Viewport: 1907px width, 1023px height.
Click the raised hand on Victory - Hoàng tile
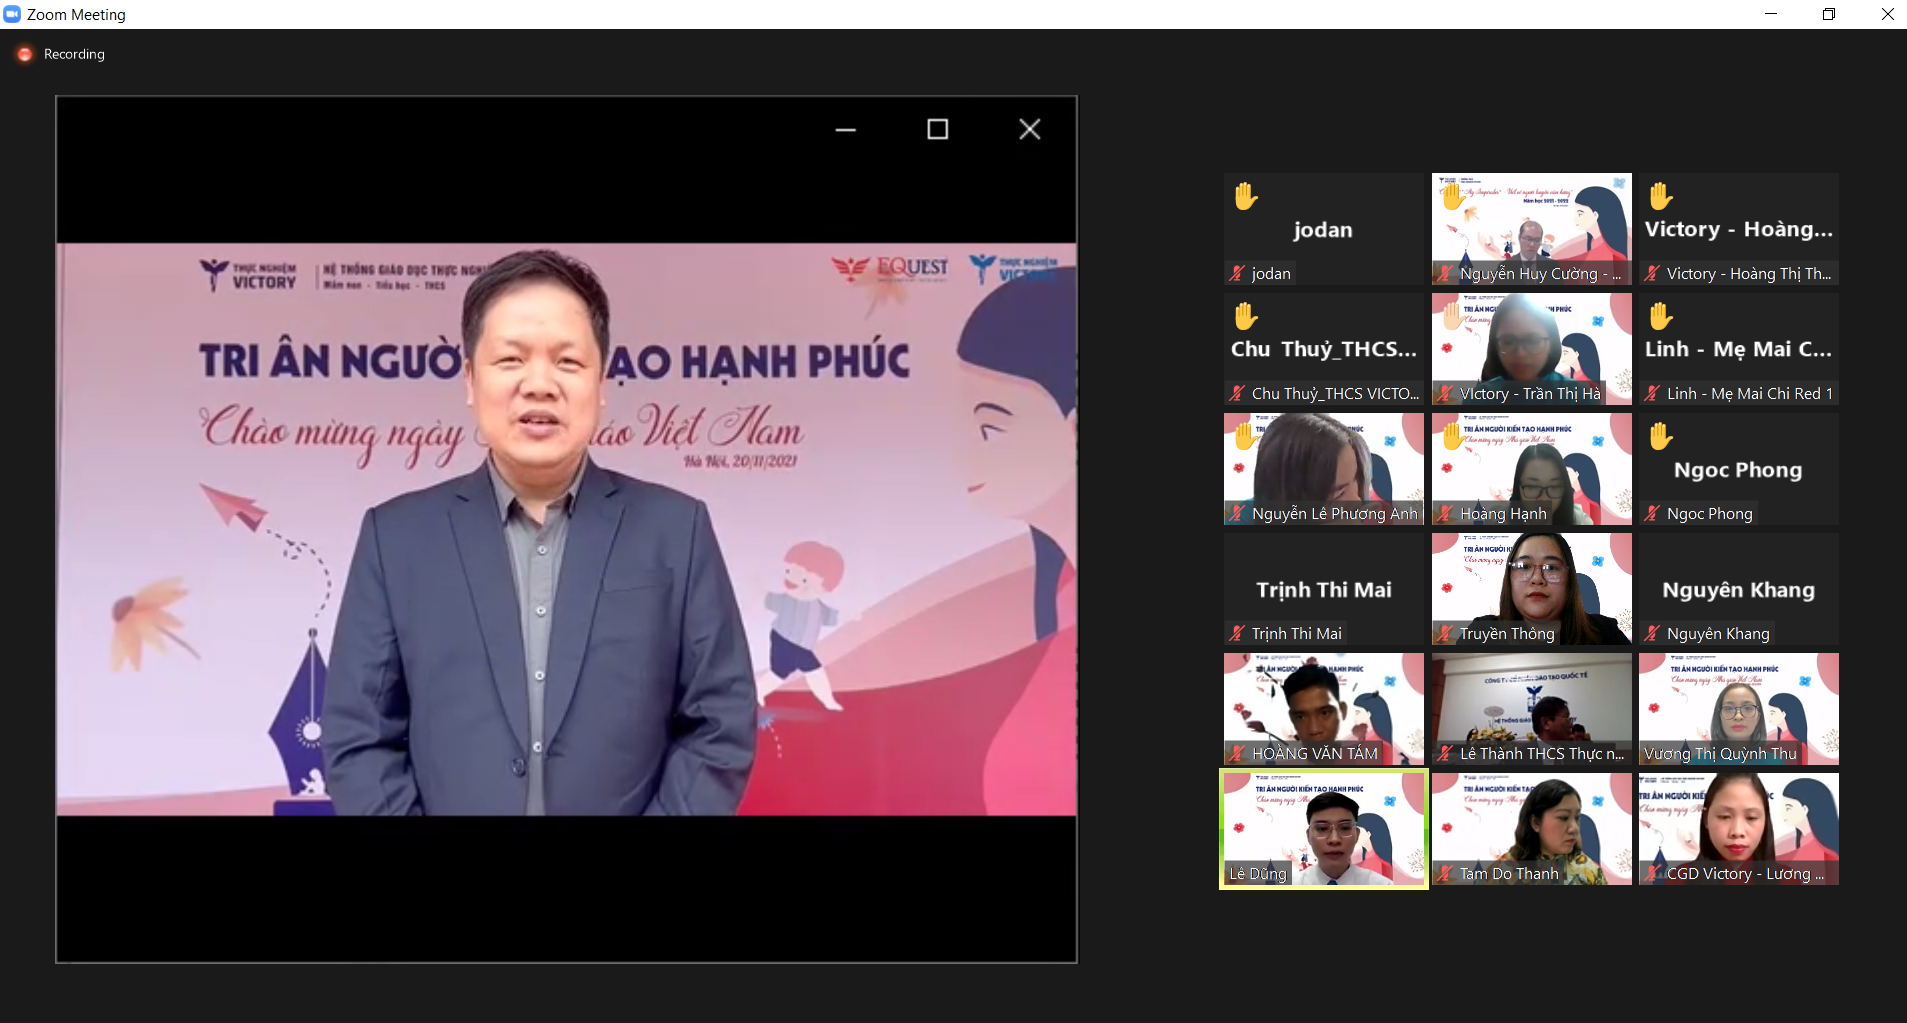(x=1659, y=197)
